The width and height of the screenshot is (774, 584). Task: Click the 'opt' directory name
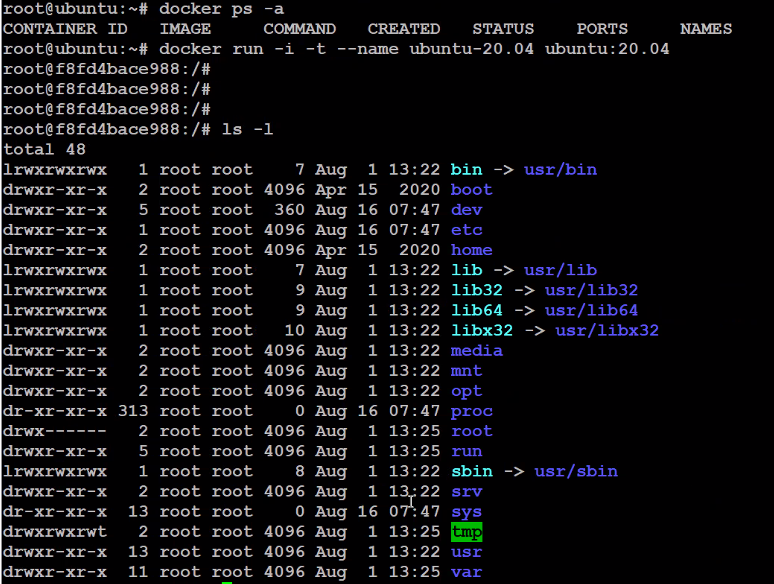coord(466,391)
